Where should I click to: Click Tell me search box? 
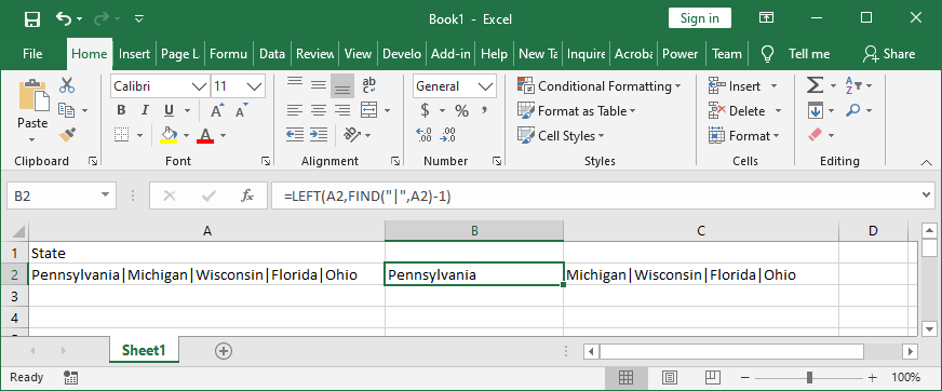coord(795,54)
